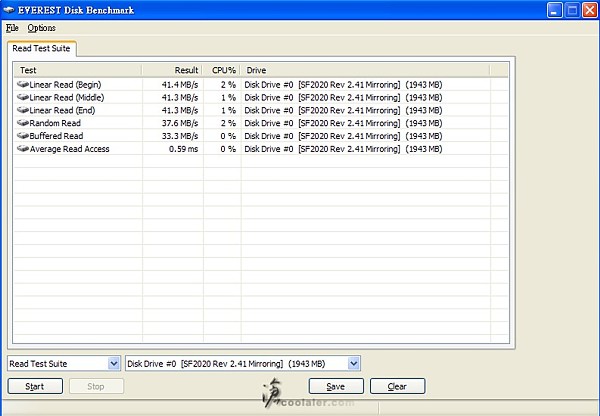This screenshot has height=416, width=600.
Task: Maximize the EVEREST Disk Benchmark window
Action: (x=572, y=10)
